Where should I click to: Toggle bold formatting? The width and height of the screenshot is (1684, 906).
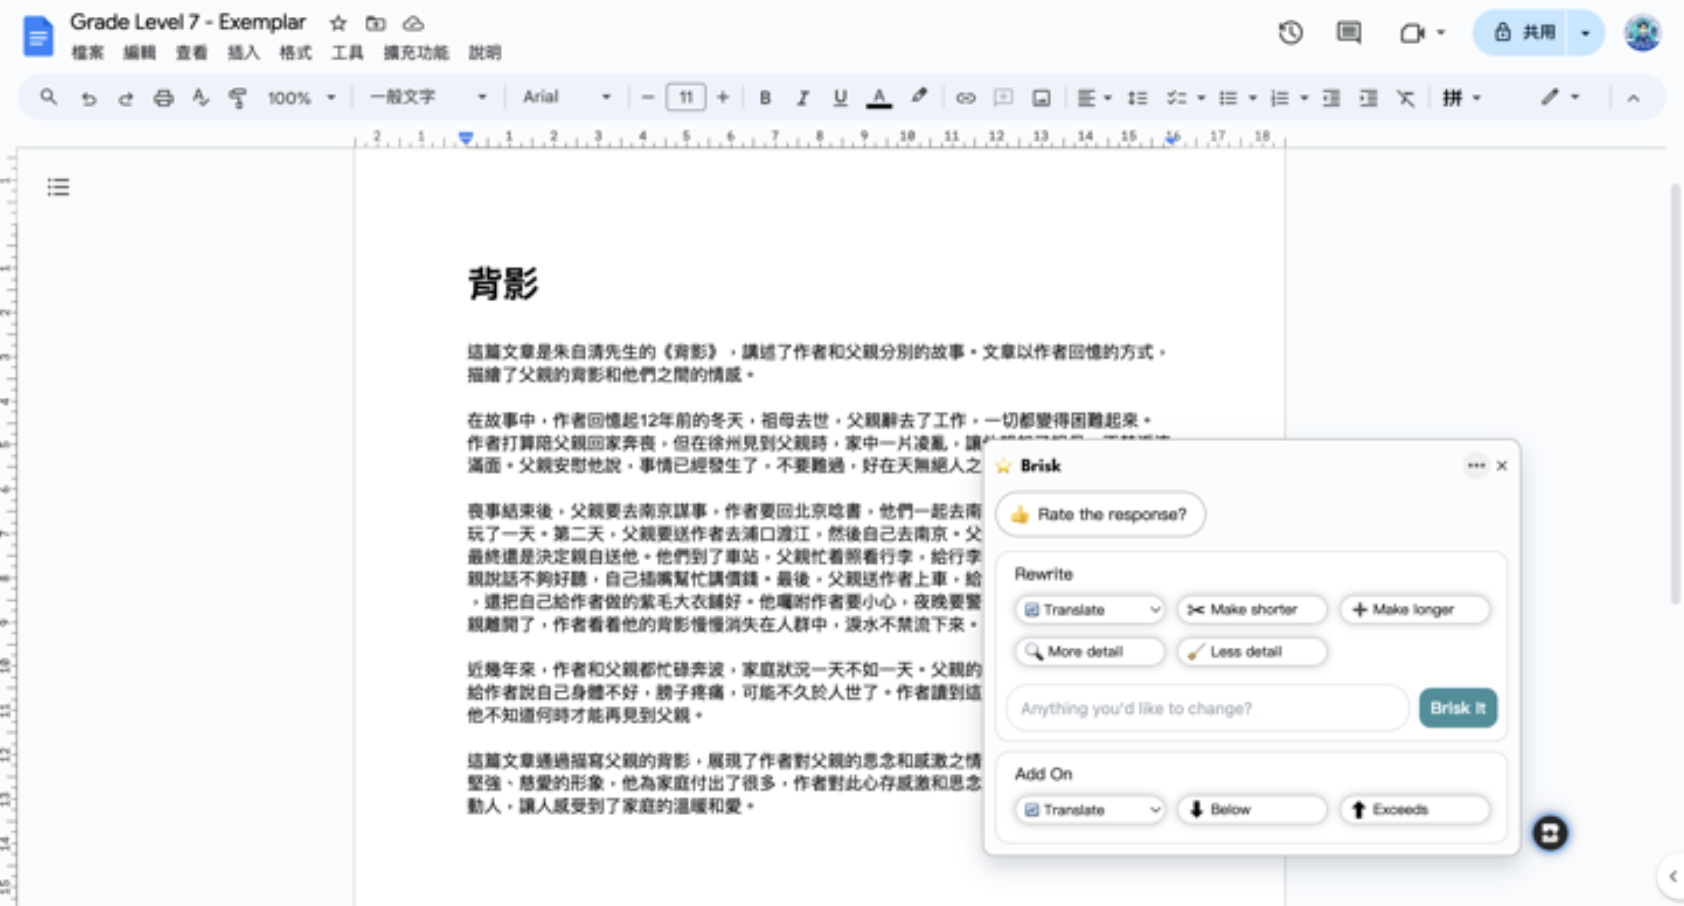pyautogui.click(x=765, y=98)
